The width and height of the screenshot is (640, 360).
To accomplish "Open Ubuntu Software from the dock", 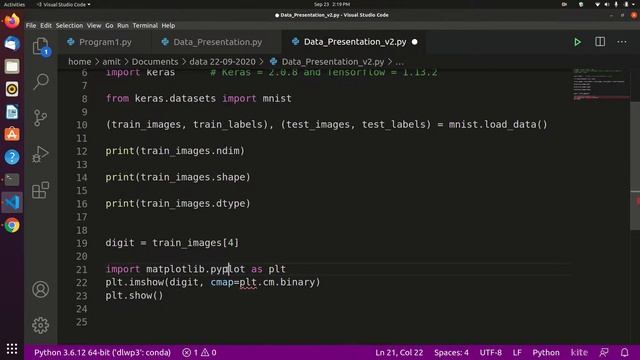I will (12, 134).
